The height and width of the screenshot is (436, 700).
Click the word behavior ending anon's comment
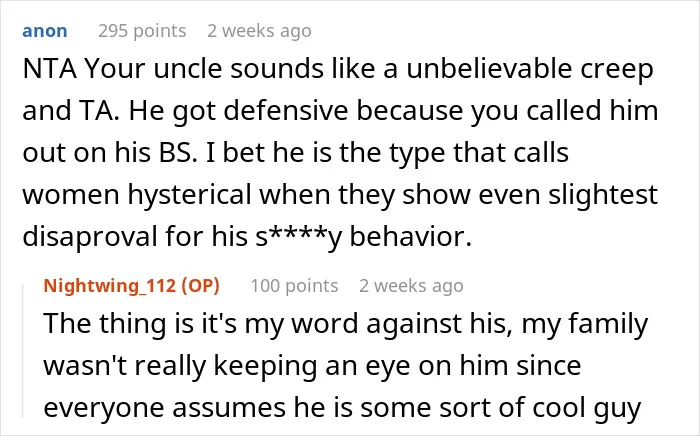click(x=410, y=237)
